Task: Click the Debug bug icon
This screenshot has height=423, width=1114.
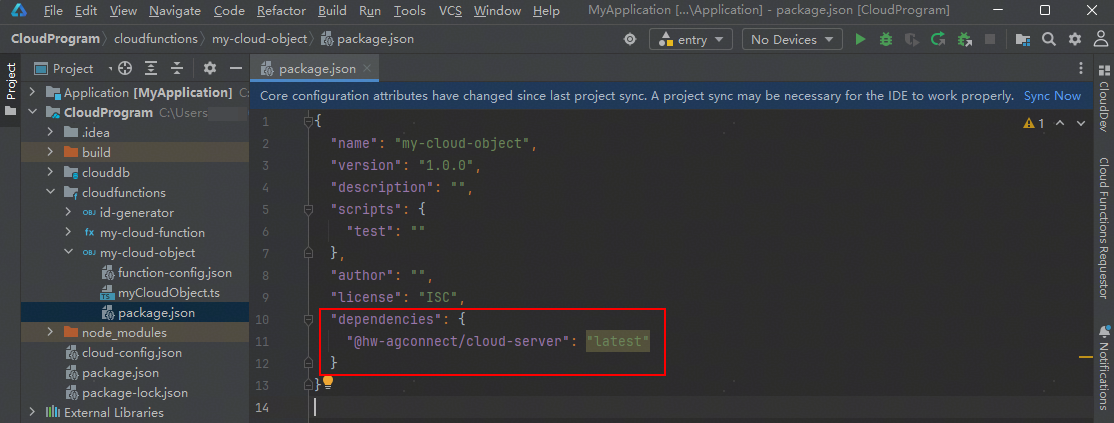Action: coord(886,40)
